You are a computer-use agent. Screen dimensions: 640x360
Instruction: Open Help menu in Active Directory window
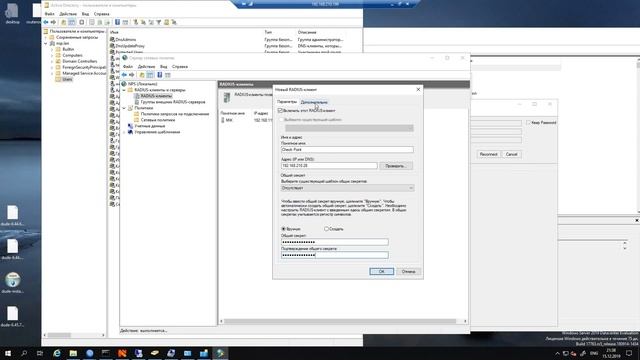point(101,14)
